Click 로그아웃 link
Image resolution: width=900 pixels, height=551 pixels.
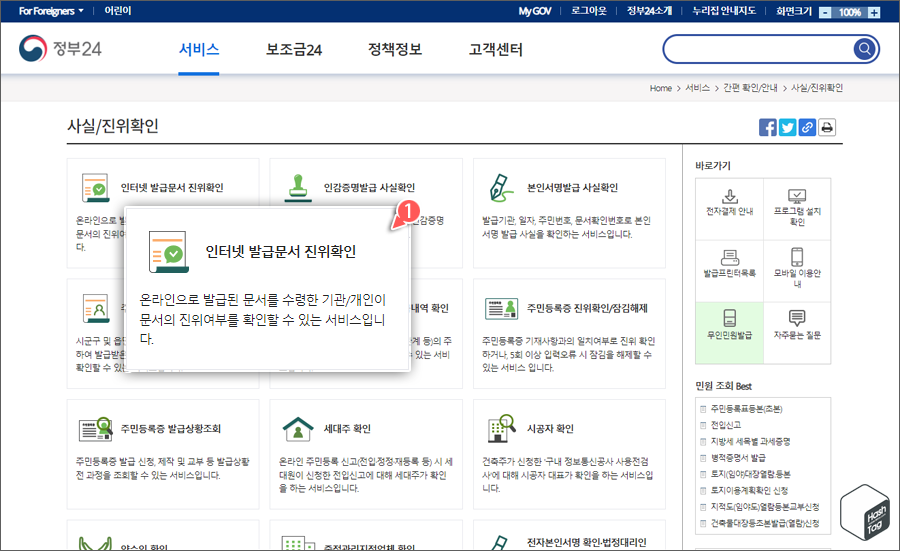589,11
